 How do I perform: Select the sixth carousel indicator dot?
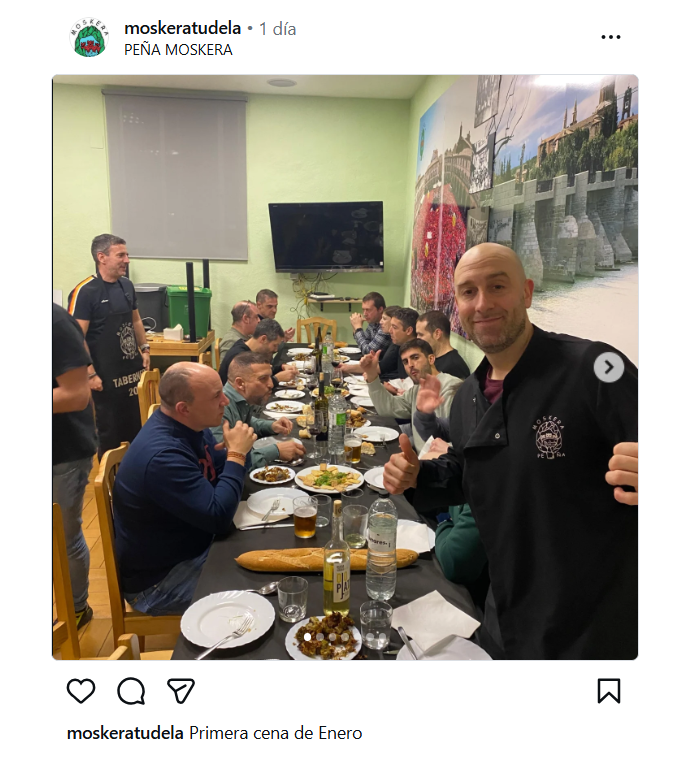pos(370,637)
